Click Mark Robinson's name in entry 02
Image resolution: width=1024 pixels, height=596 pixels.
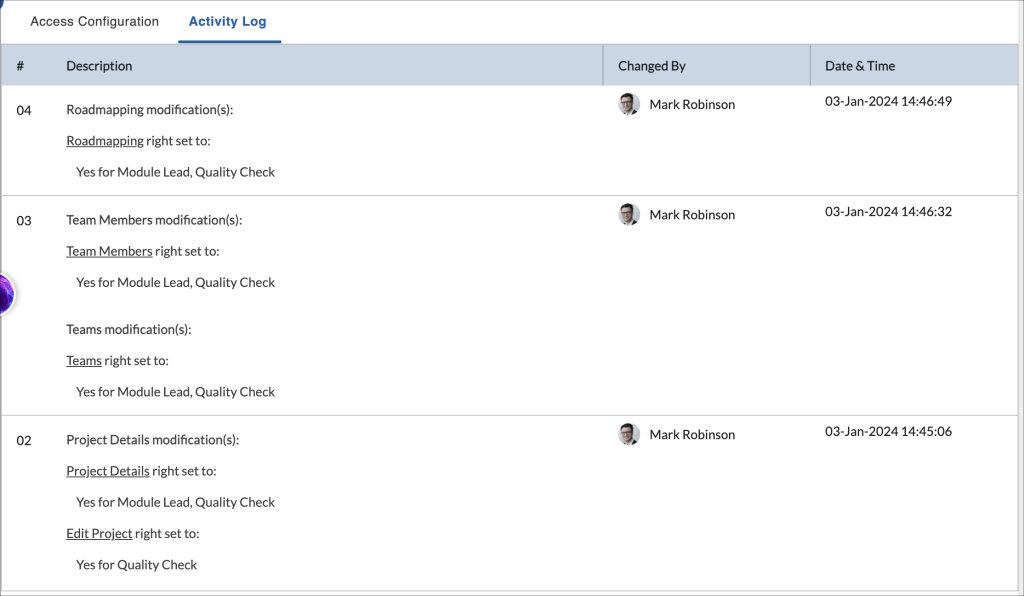pos(692,434)
